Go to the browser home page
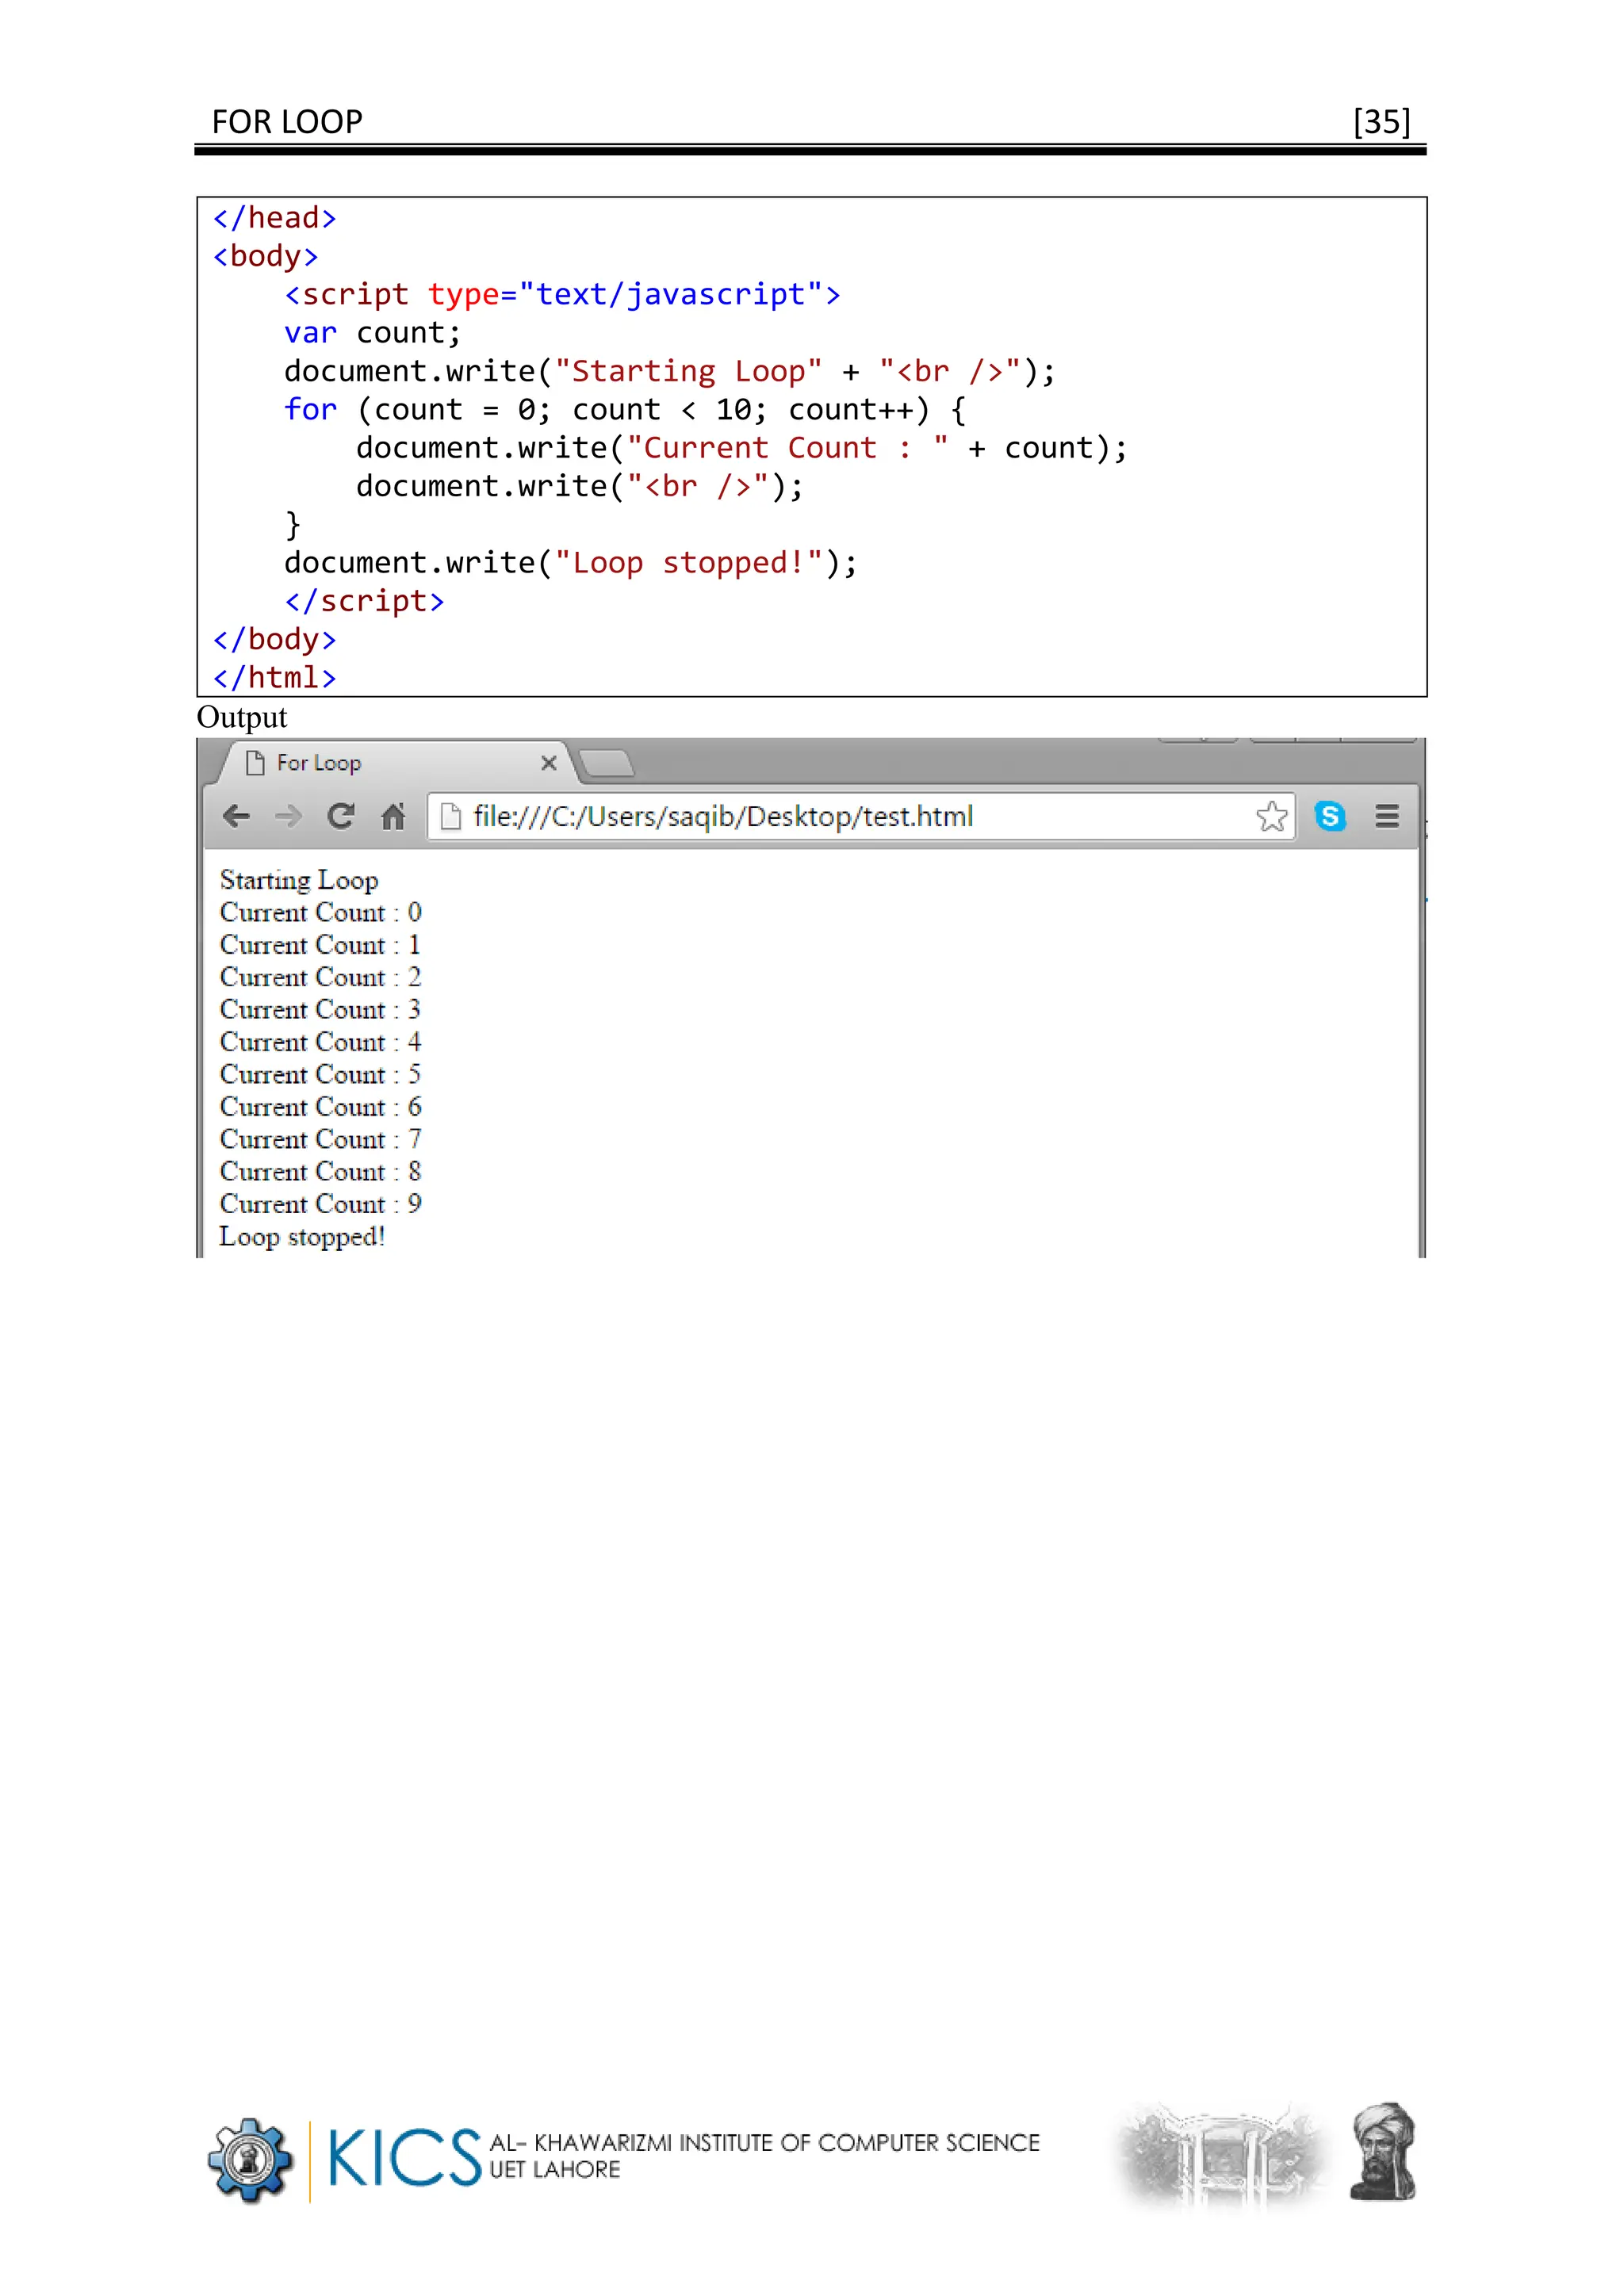1624x2296 pixels. tap(393, 816)
